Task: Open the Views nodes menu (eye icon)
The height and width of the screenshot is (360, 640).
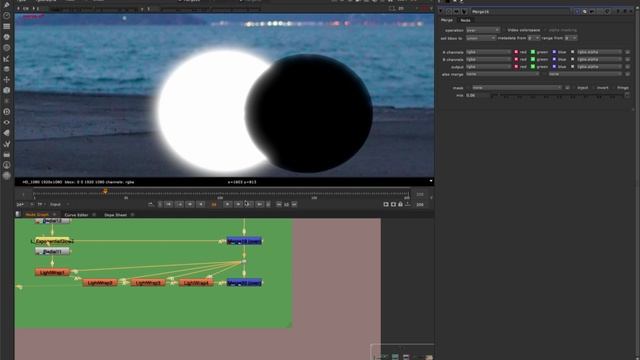Action: (x=7, y=122)
